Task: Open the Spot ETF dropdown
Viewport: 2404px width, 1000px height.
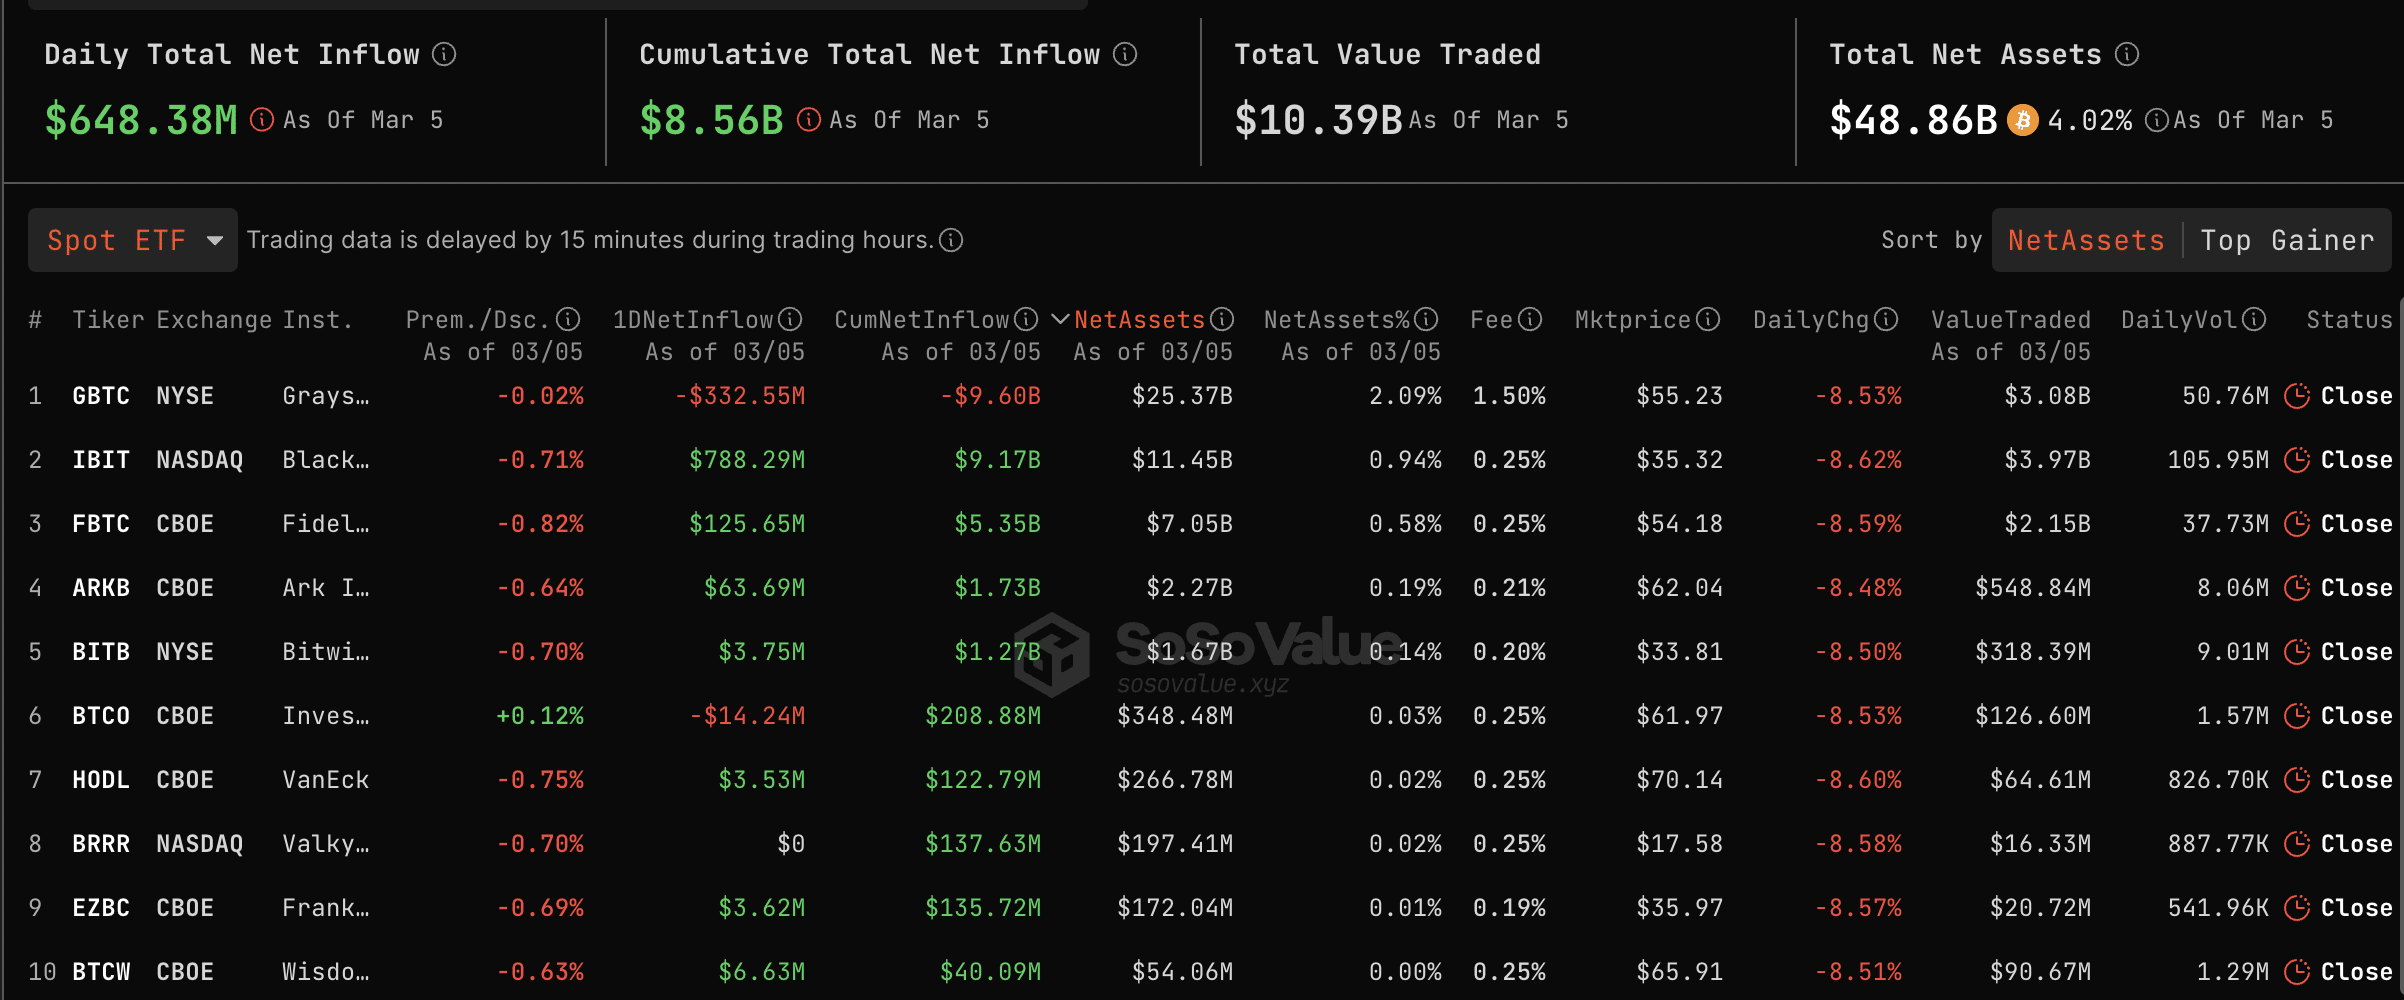Action: pyautogui.click(x=133, y=240)
